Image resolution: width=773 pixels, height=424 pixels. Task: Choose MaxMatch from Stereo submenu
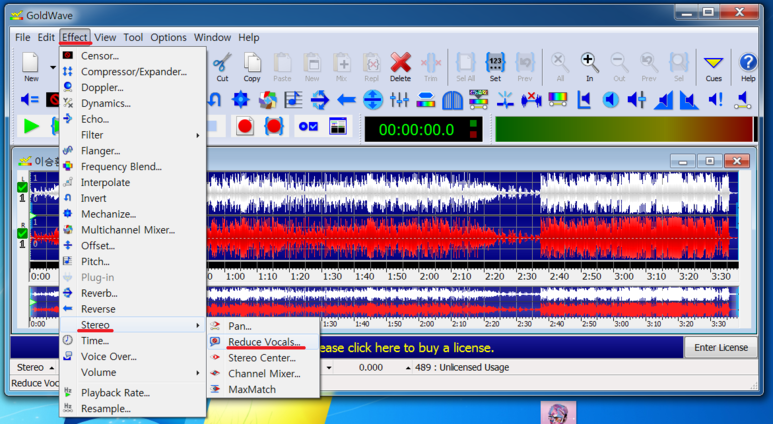coord(264,389)
